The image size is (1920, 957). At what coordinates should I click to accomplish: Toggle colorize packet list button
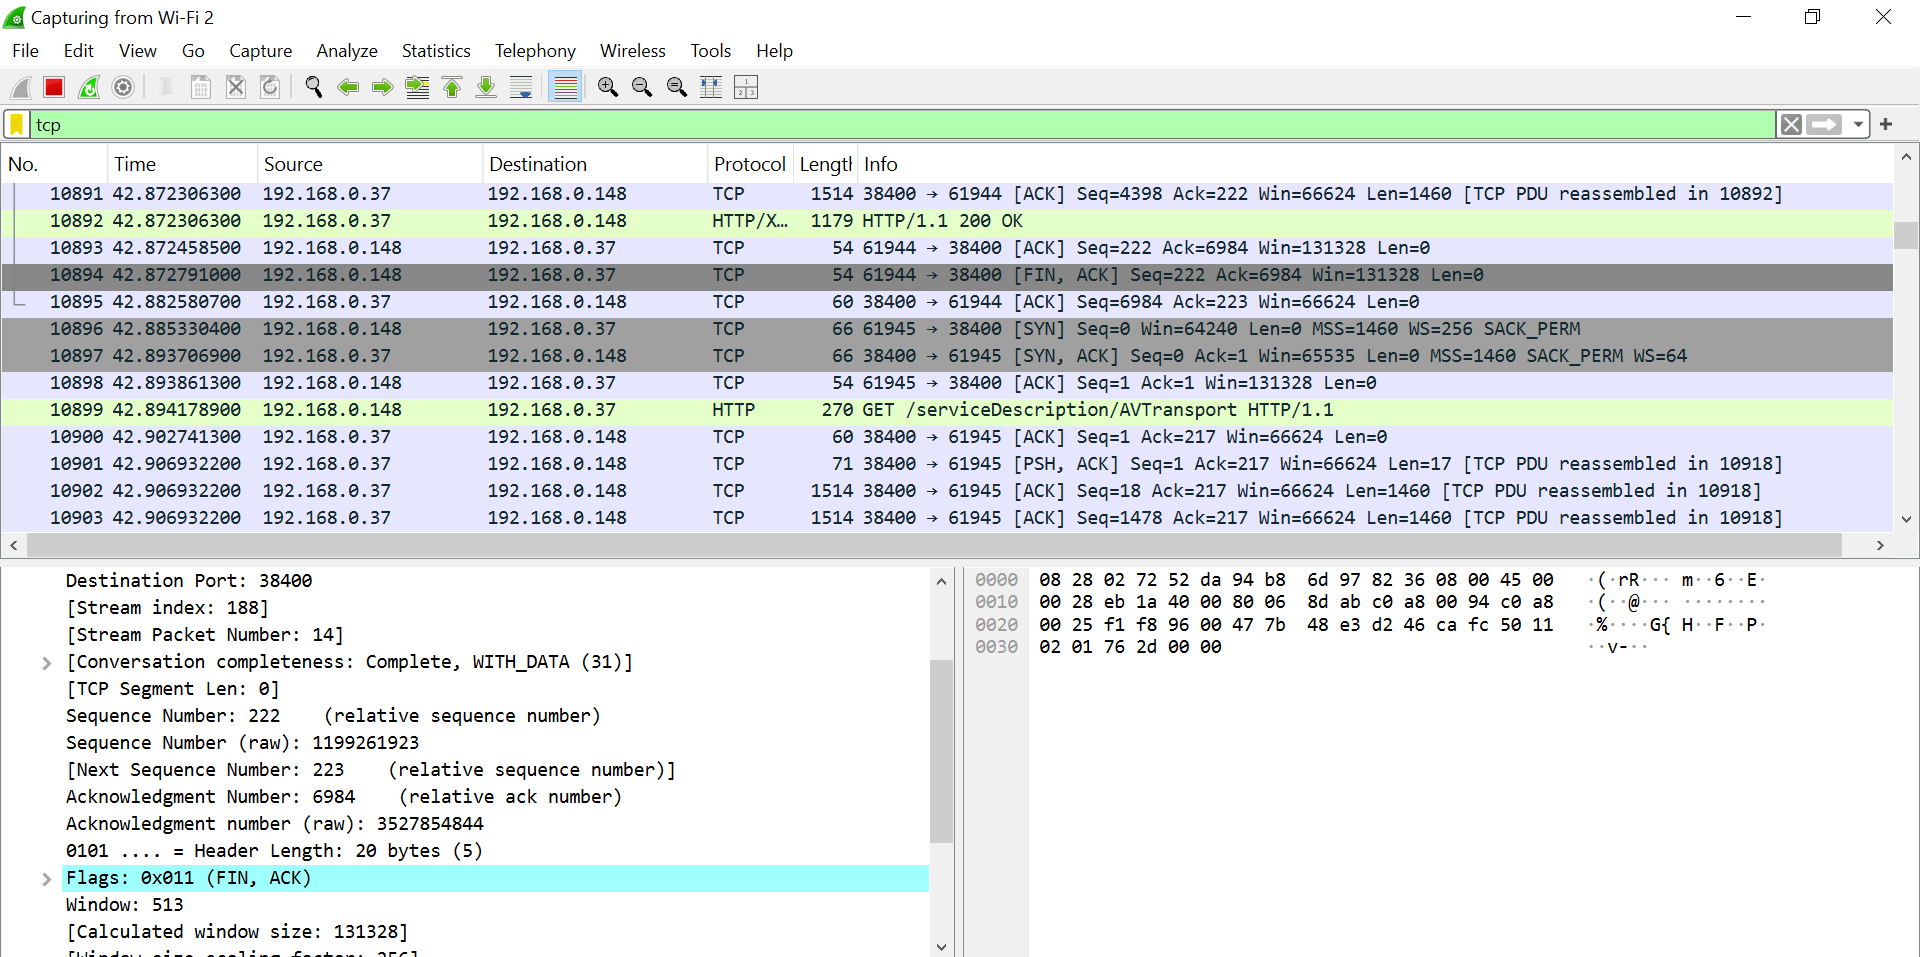pos(566,88)
